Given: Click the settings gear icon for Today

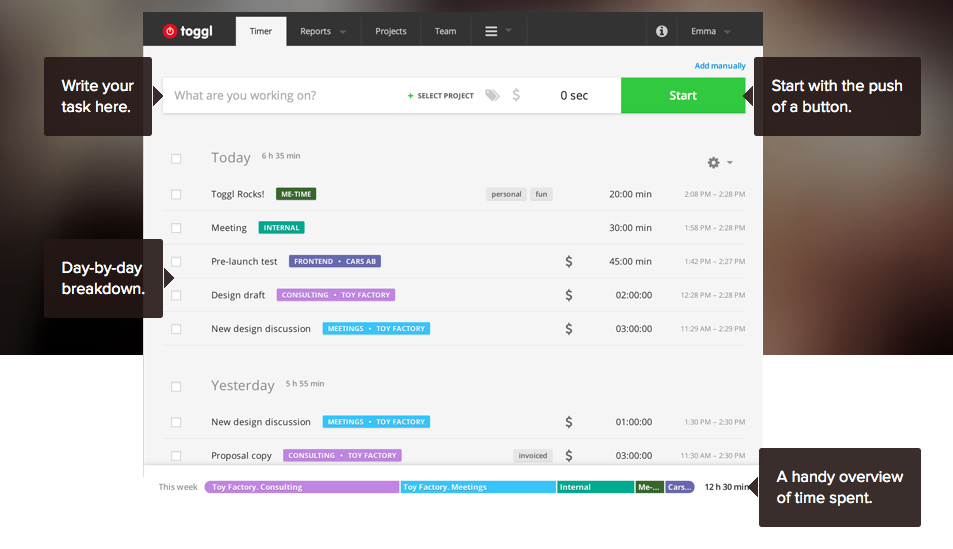Looking at the screenshot, I should tap(714, 162).
